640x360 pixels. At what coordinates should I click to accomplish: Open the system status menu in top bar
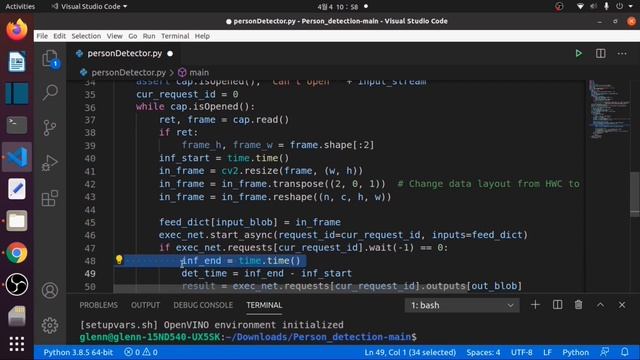(606, 7)
